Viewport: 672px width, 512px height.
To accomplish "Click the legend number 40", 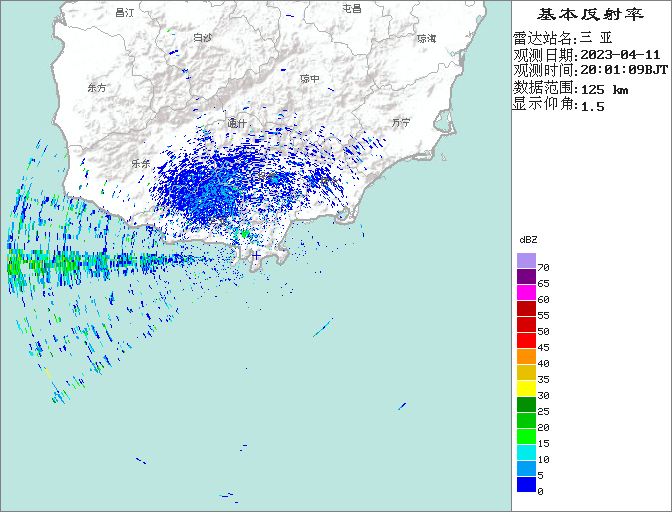I will tap(543, 364).
